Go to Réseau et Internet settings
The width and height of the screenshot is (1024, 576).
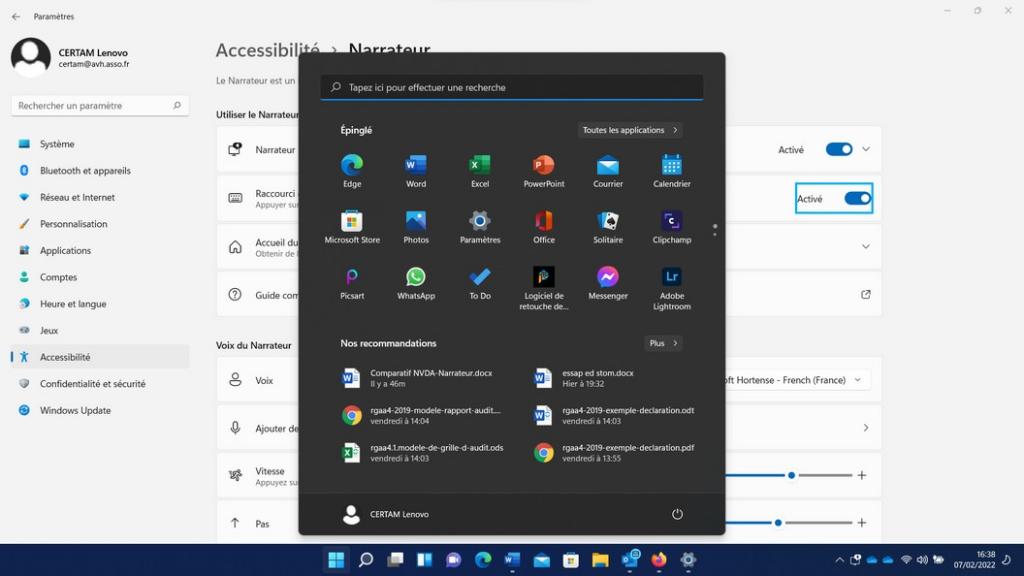coord(100,197)
